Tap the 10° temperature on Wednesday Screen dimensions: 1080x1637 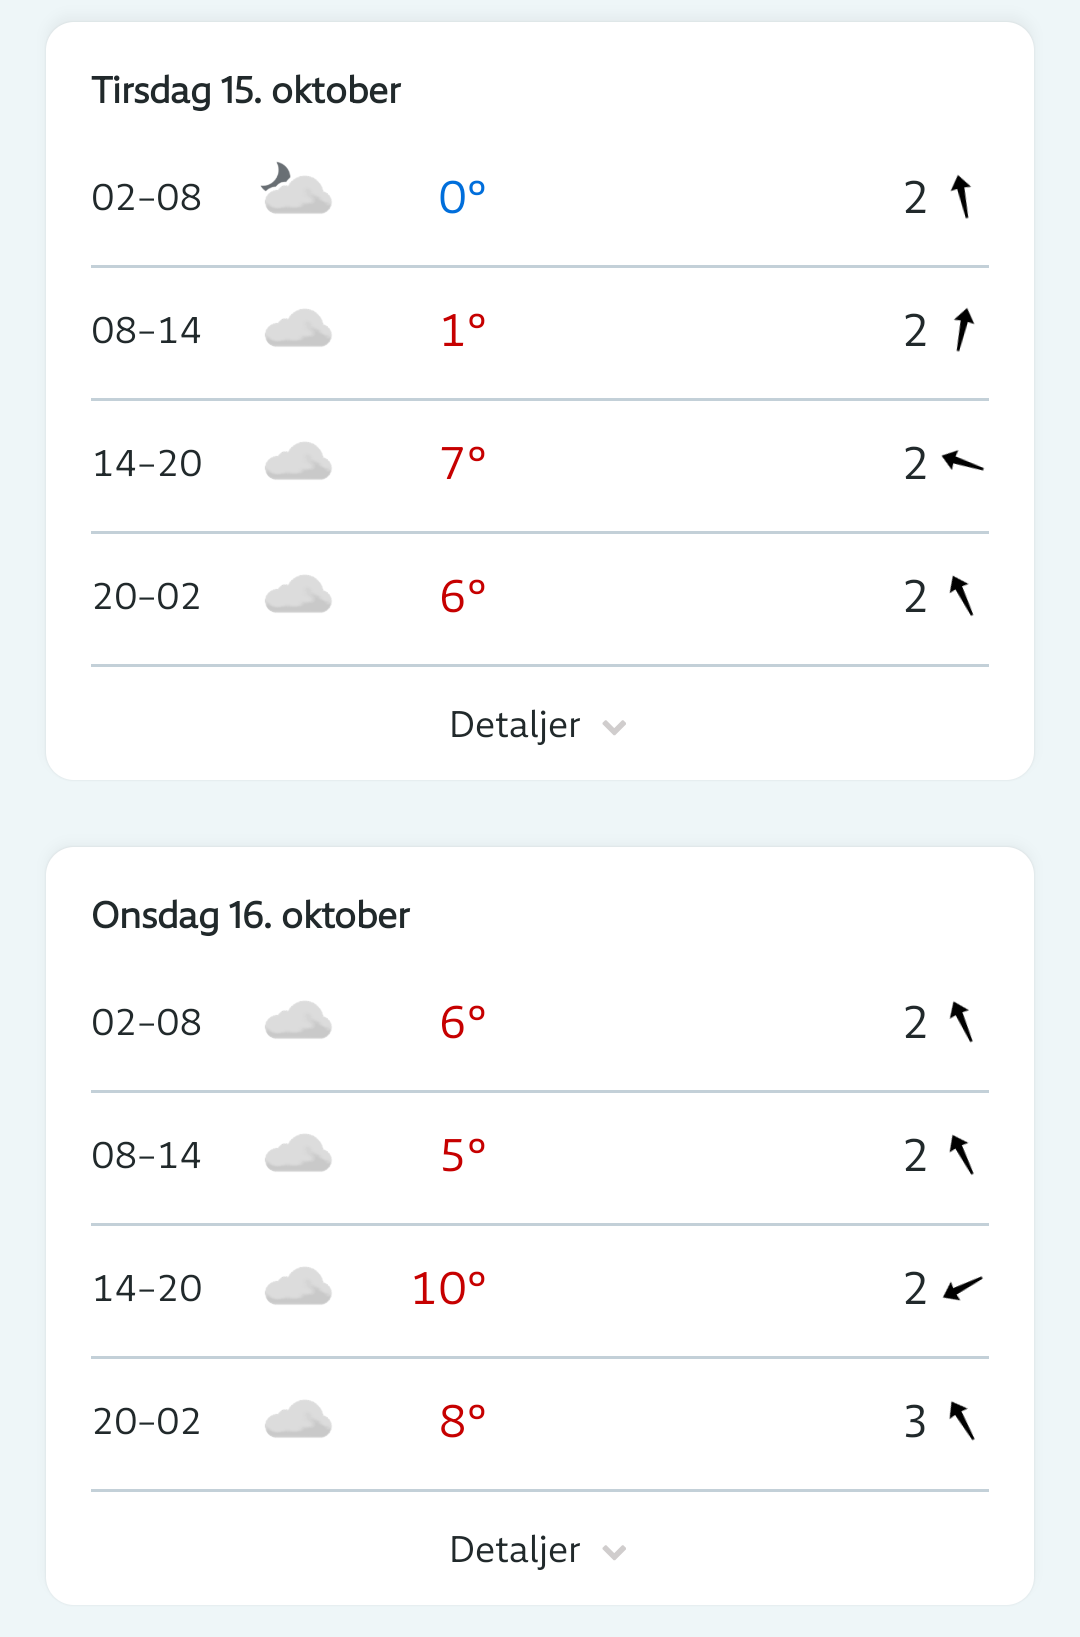pyautogui.click(x=449, y=1288)
